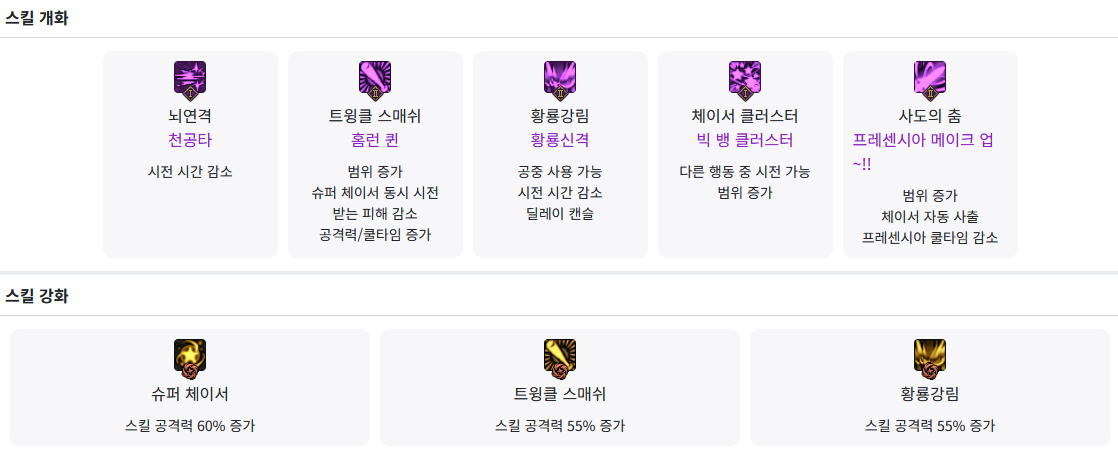The height and width of the screenshot is (451, 1118).
Task: Click the 체이서 클러스터 skill icon
Action: pos(745,78)
